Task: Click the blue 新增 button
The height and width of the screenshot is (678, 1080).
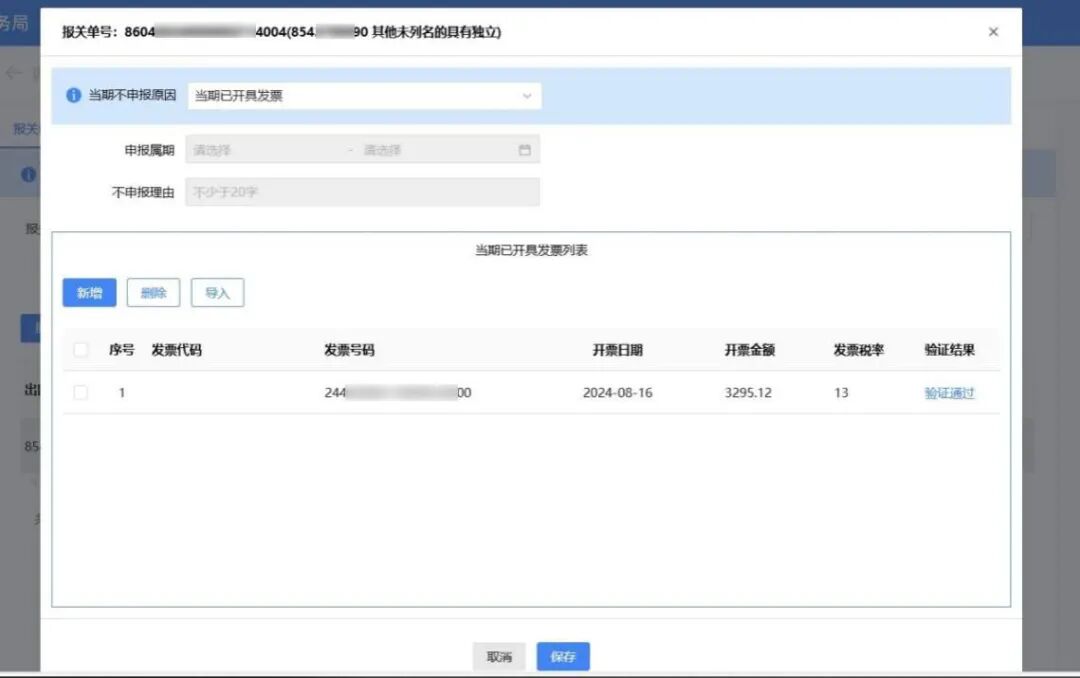Action: [x=90, y=293]
